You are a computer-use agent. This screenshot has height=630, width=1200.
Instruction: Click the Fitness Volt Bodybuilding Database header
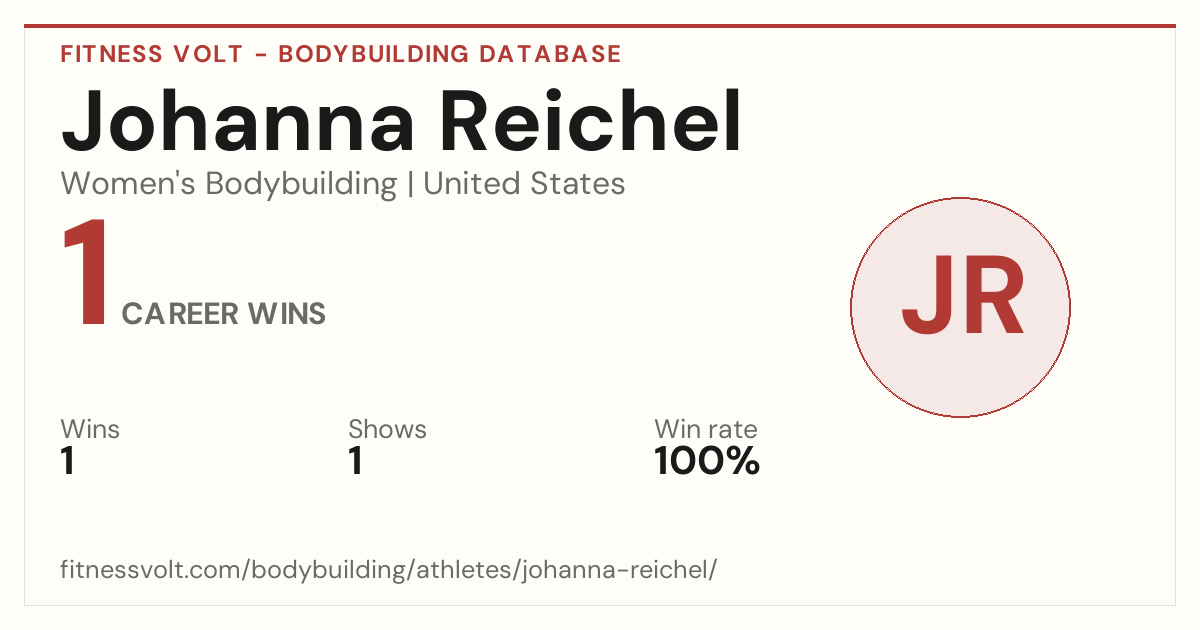pos(341,54)
